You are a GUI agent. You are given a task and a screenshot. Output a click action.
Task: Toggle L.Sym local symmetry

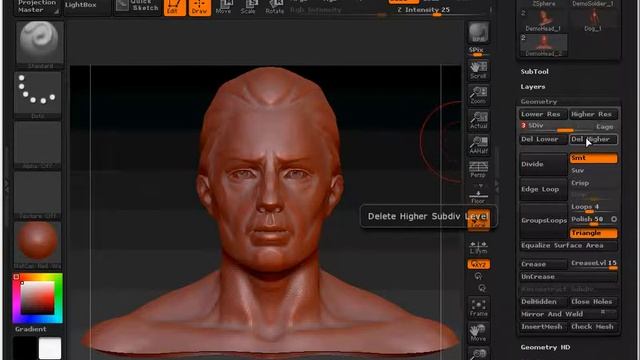coord(478,247)
